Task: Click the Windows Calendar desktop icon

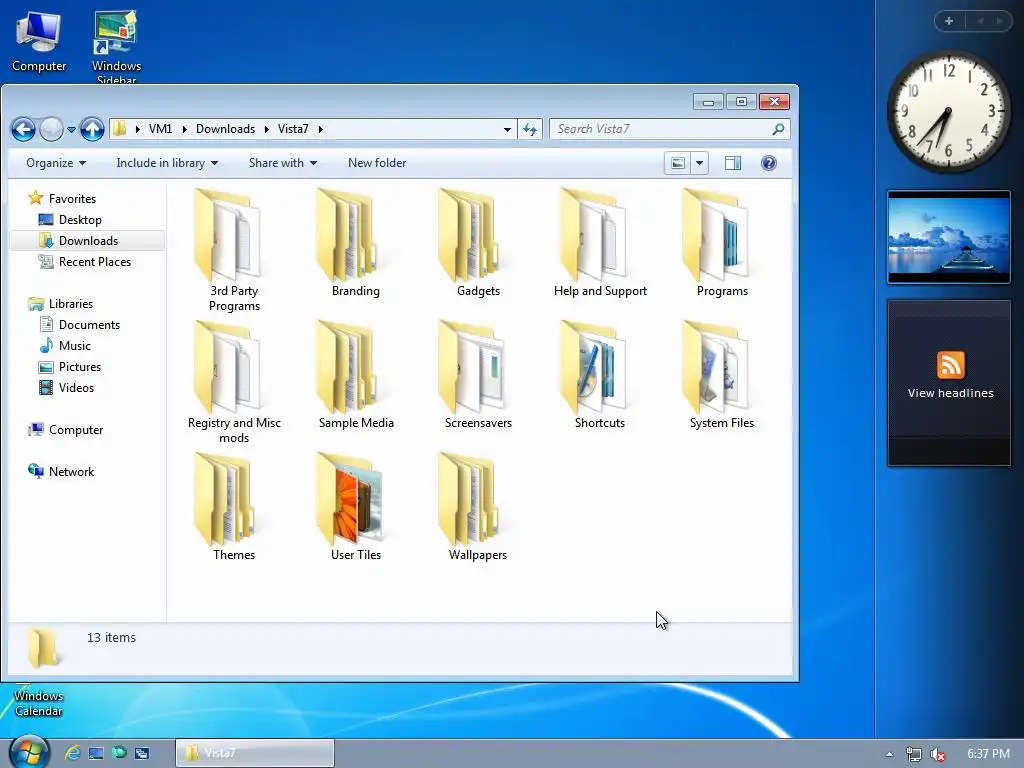Action: [39, 701]
